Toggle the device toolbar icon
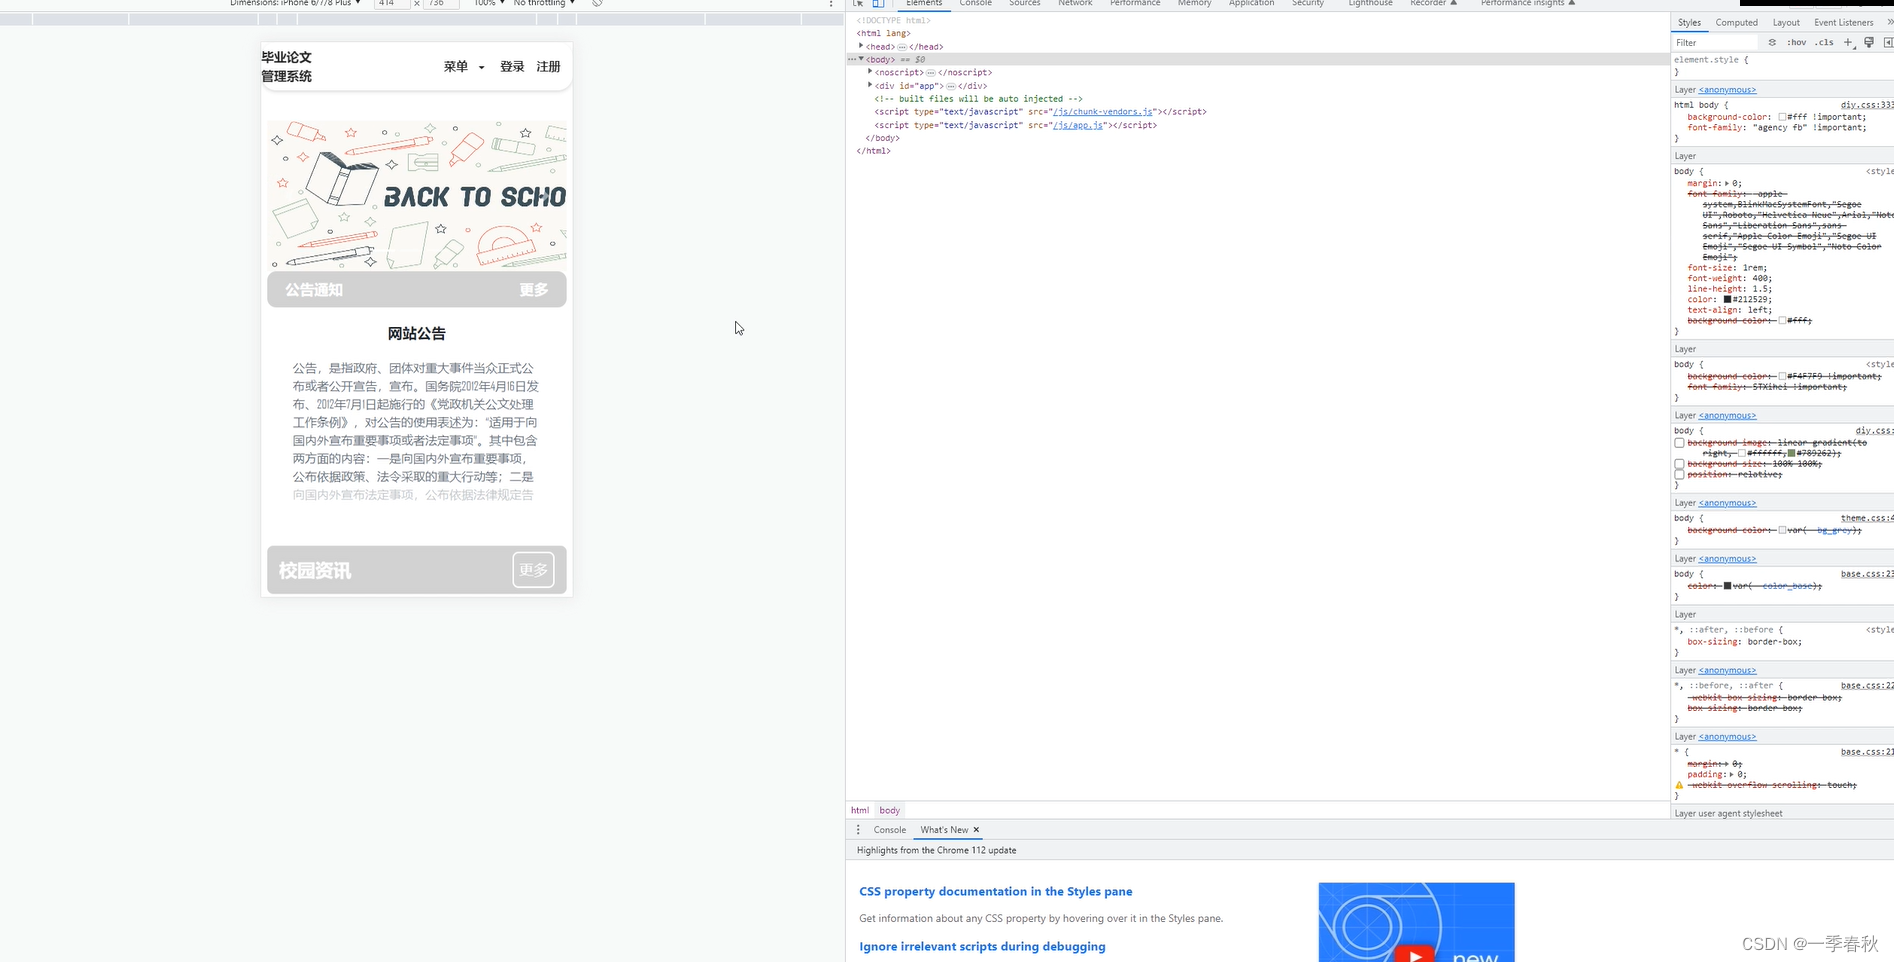 coord(878,4)
